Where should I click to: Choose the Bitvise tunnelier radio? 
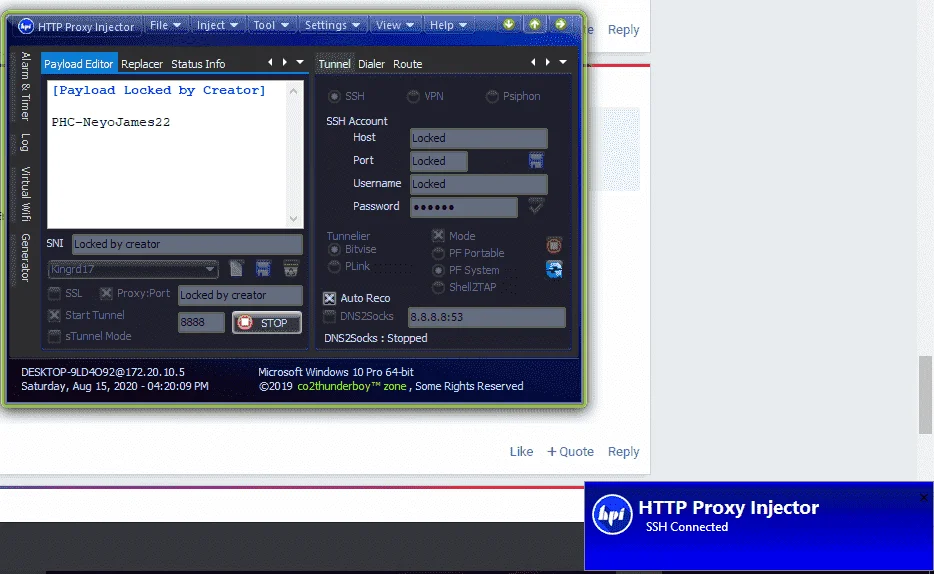coord(334,249)
